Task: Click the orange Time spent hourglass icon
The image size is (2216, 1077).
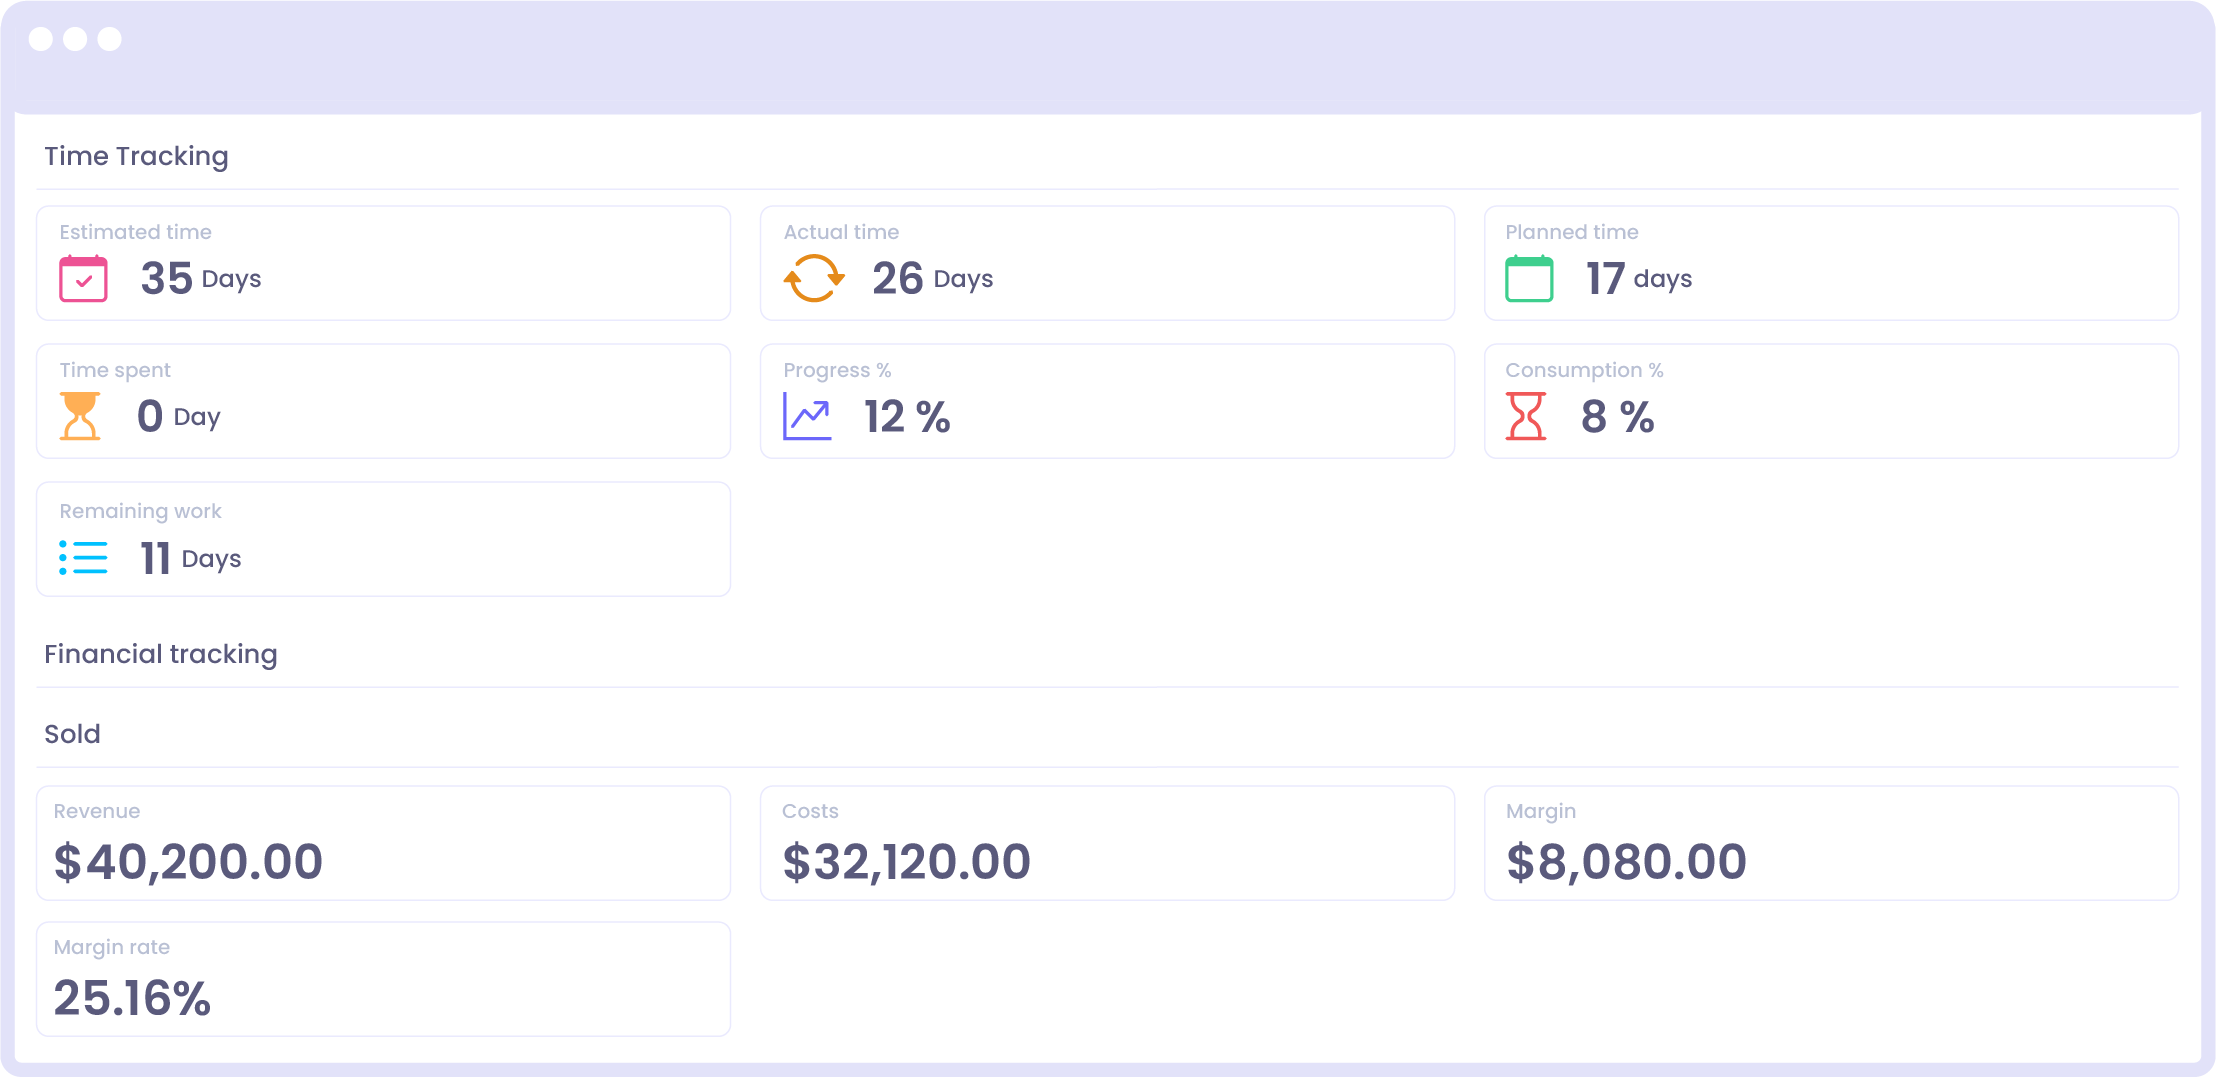Action: point(80,416)
